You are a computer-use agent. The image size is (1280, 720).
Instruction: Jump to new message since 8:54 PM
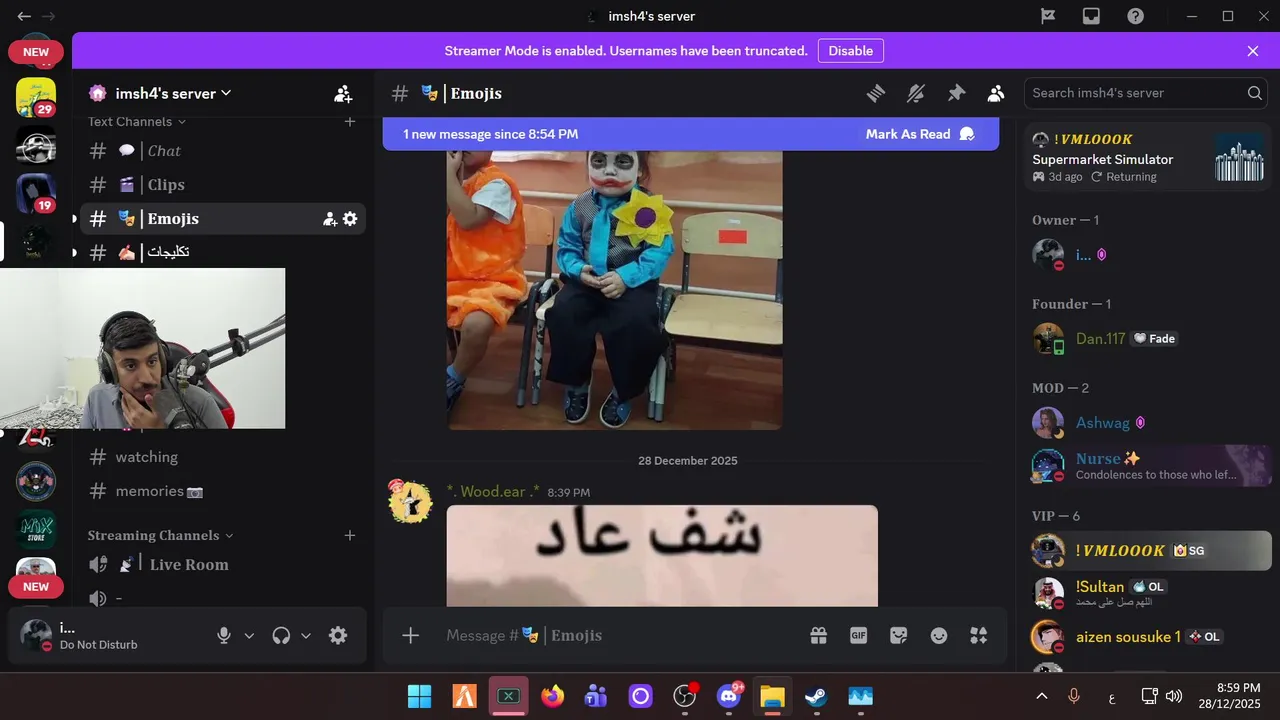tap(490, 134)
